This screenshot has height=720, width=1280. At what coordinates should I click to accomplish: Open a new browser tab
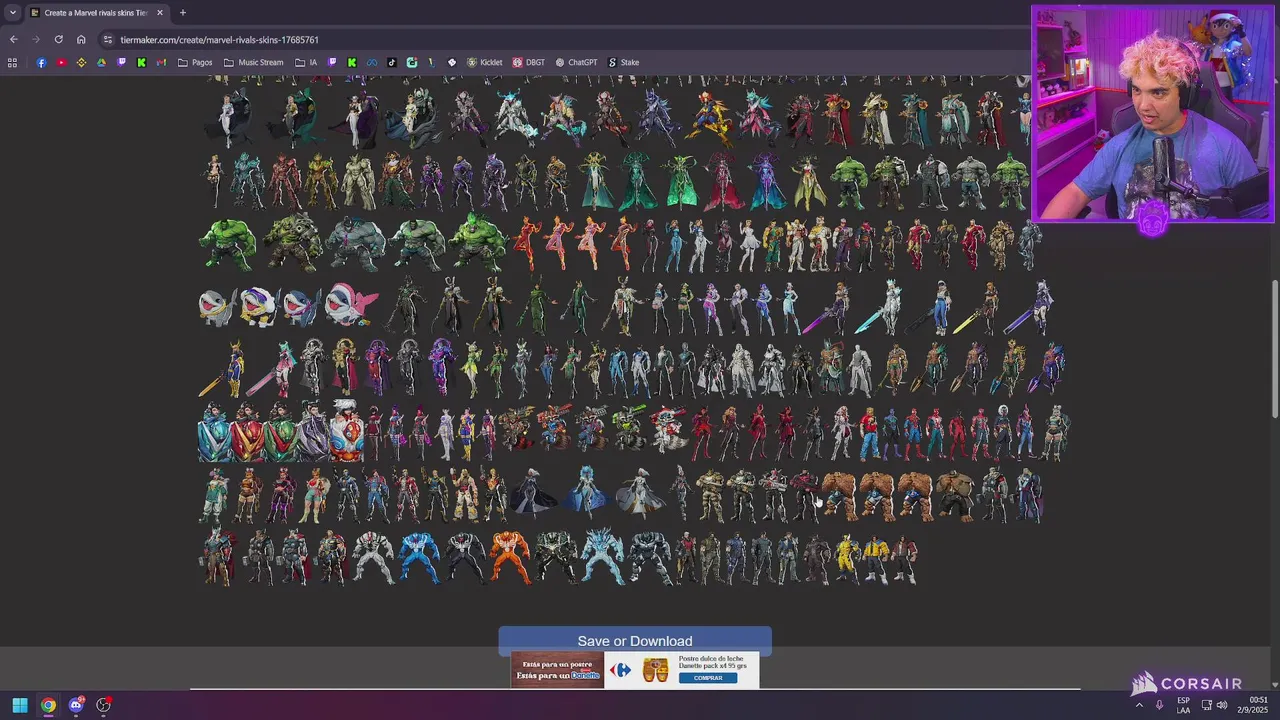(182, 13)
